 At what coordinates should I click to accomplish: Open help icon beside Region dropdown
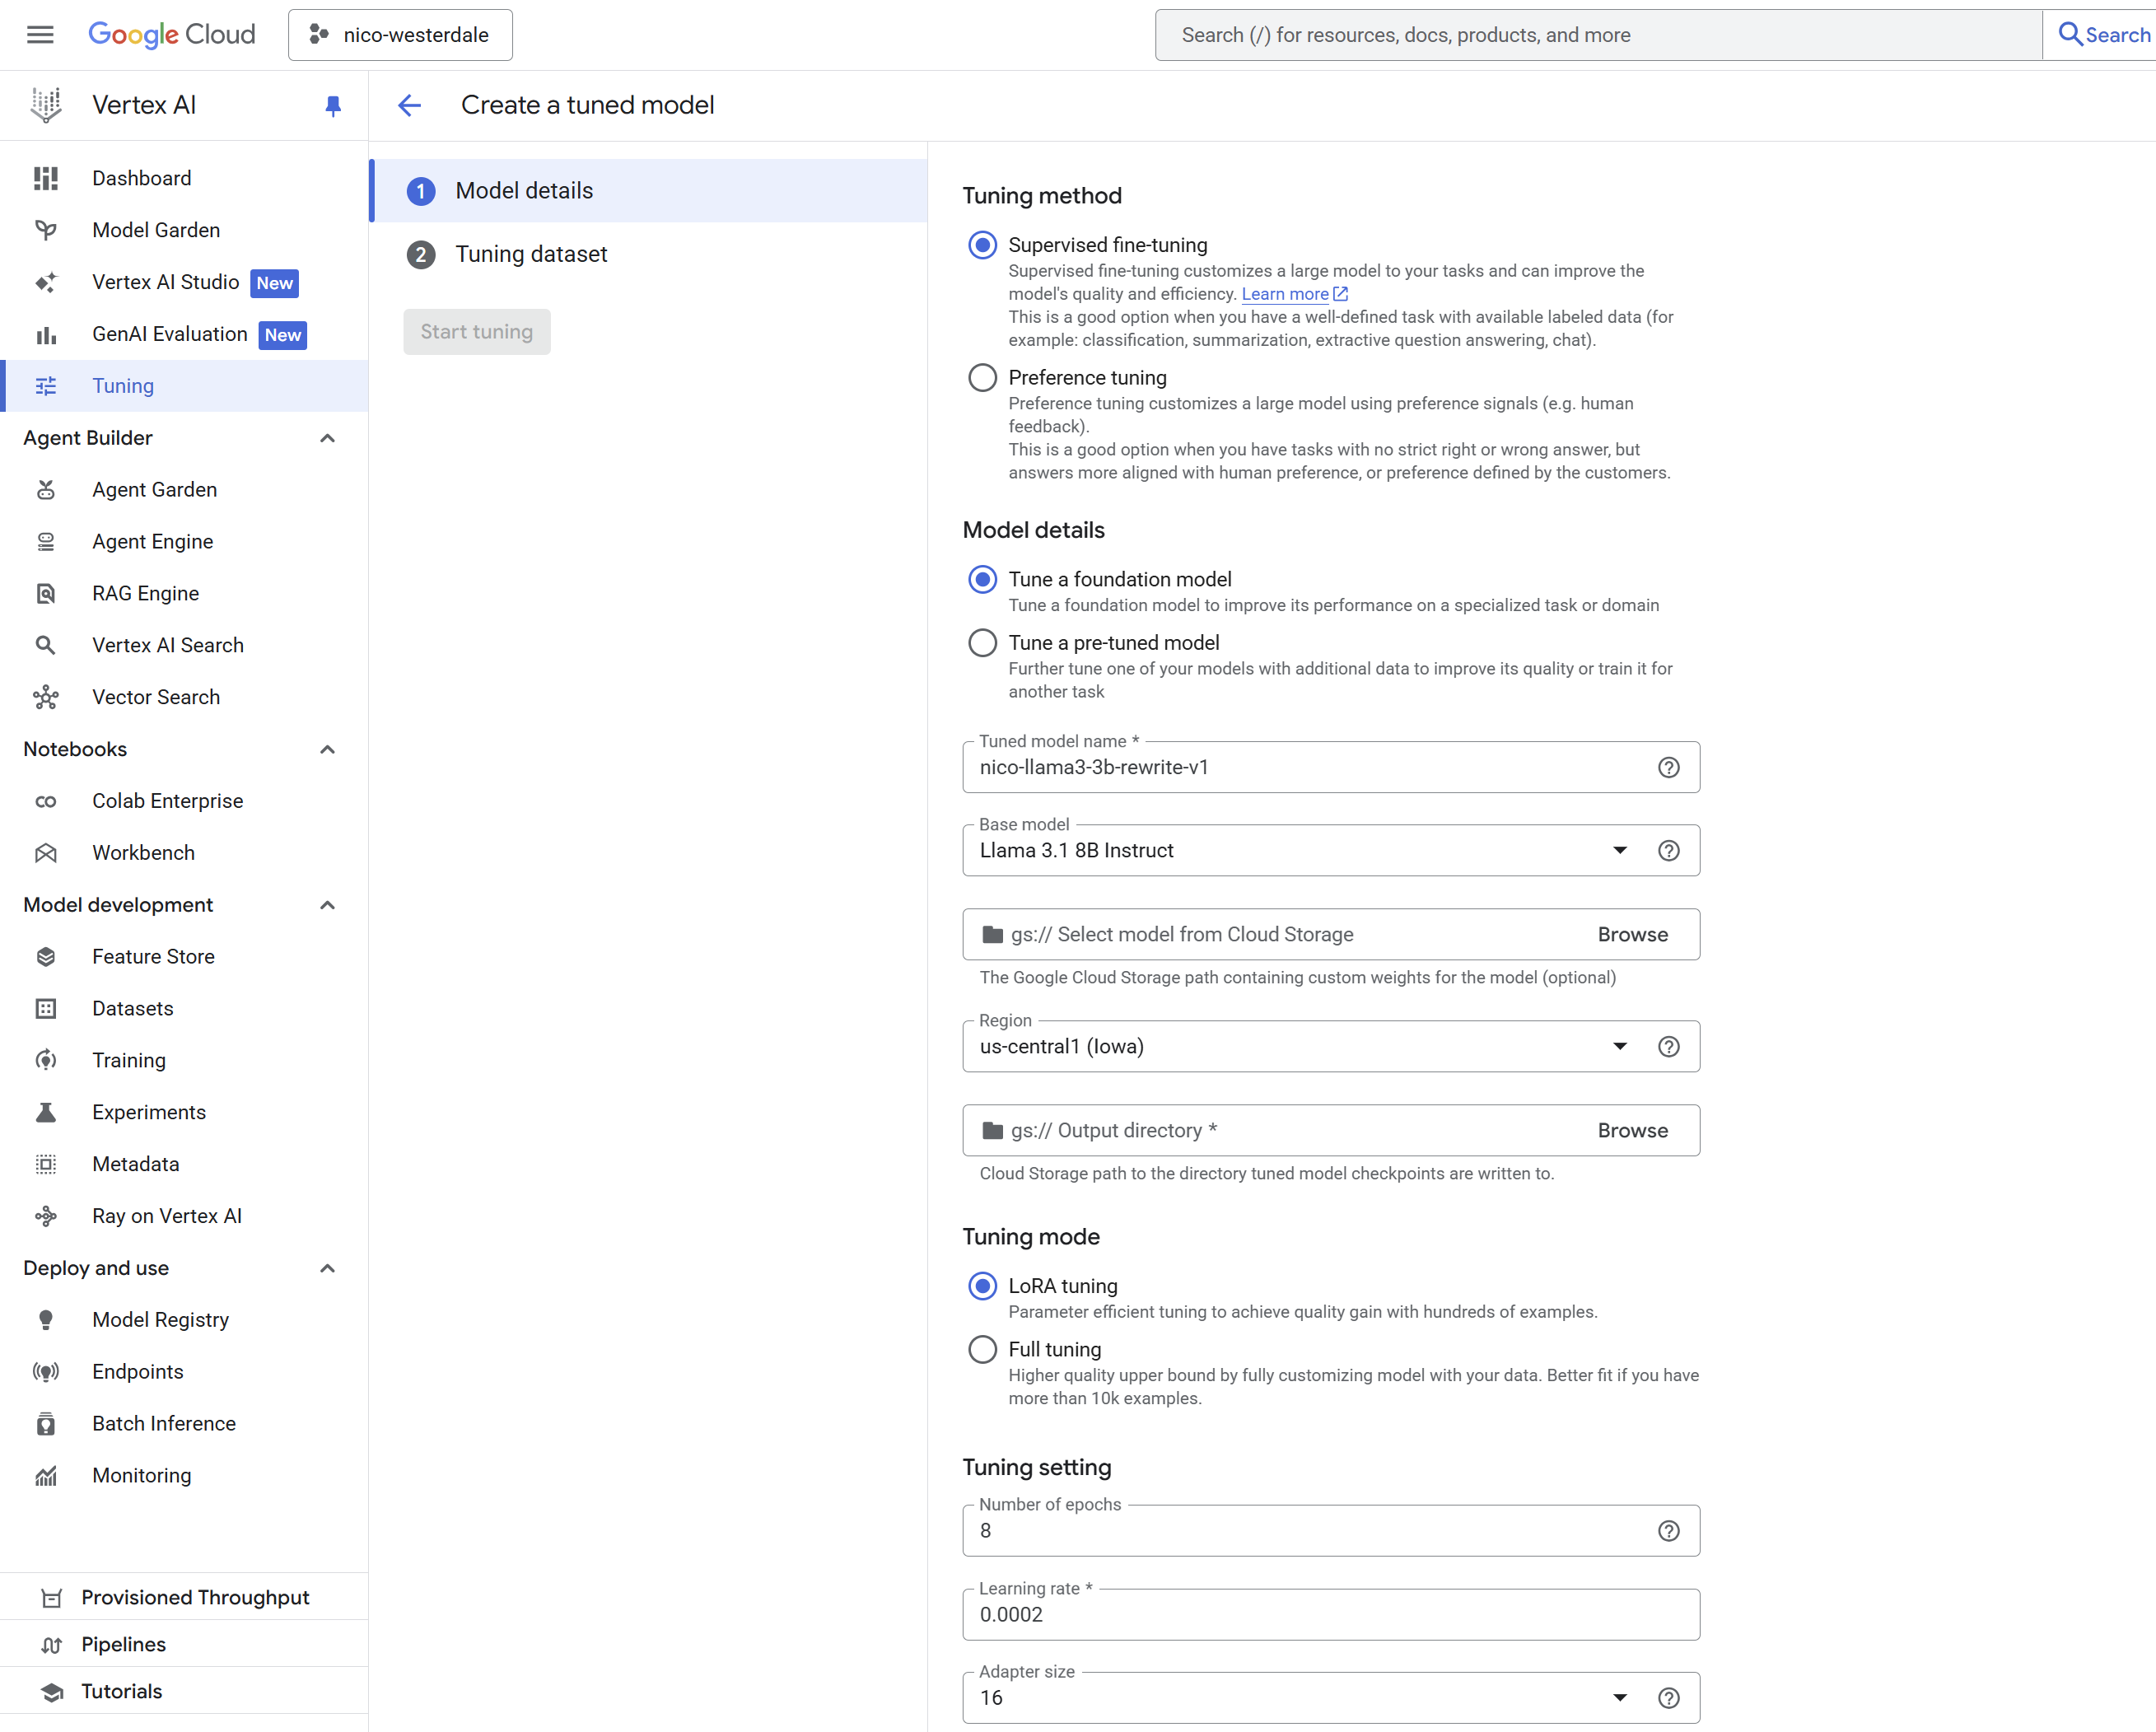click(x=1668, y=1046)
